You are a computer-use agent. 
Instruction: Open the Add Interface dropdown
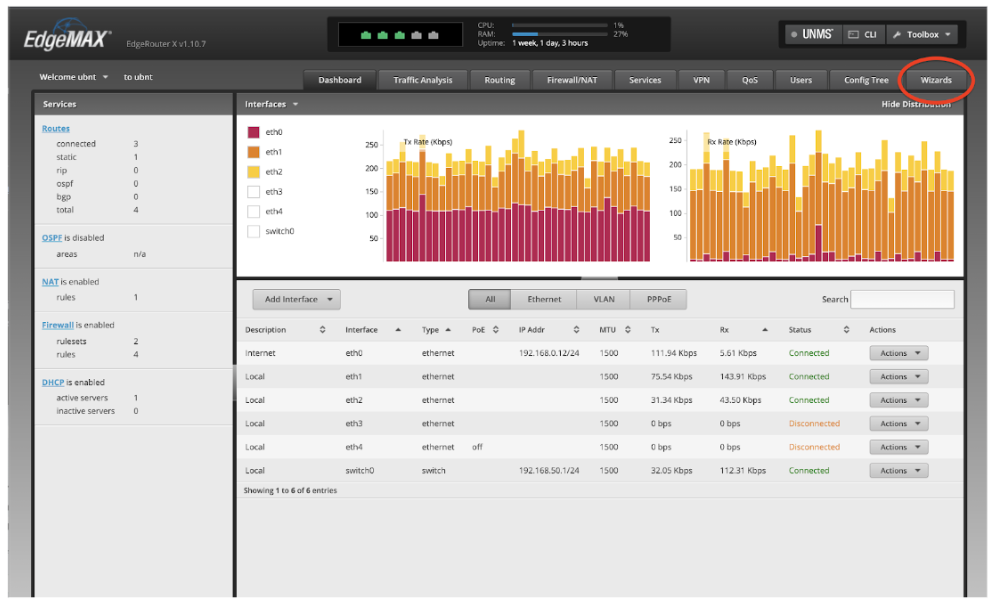pyautogui.click(x=296, y=299)
